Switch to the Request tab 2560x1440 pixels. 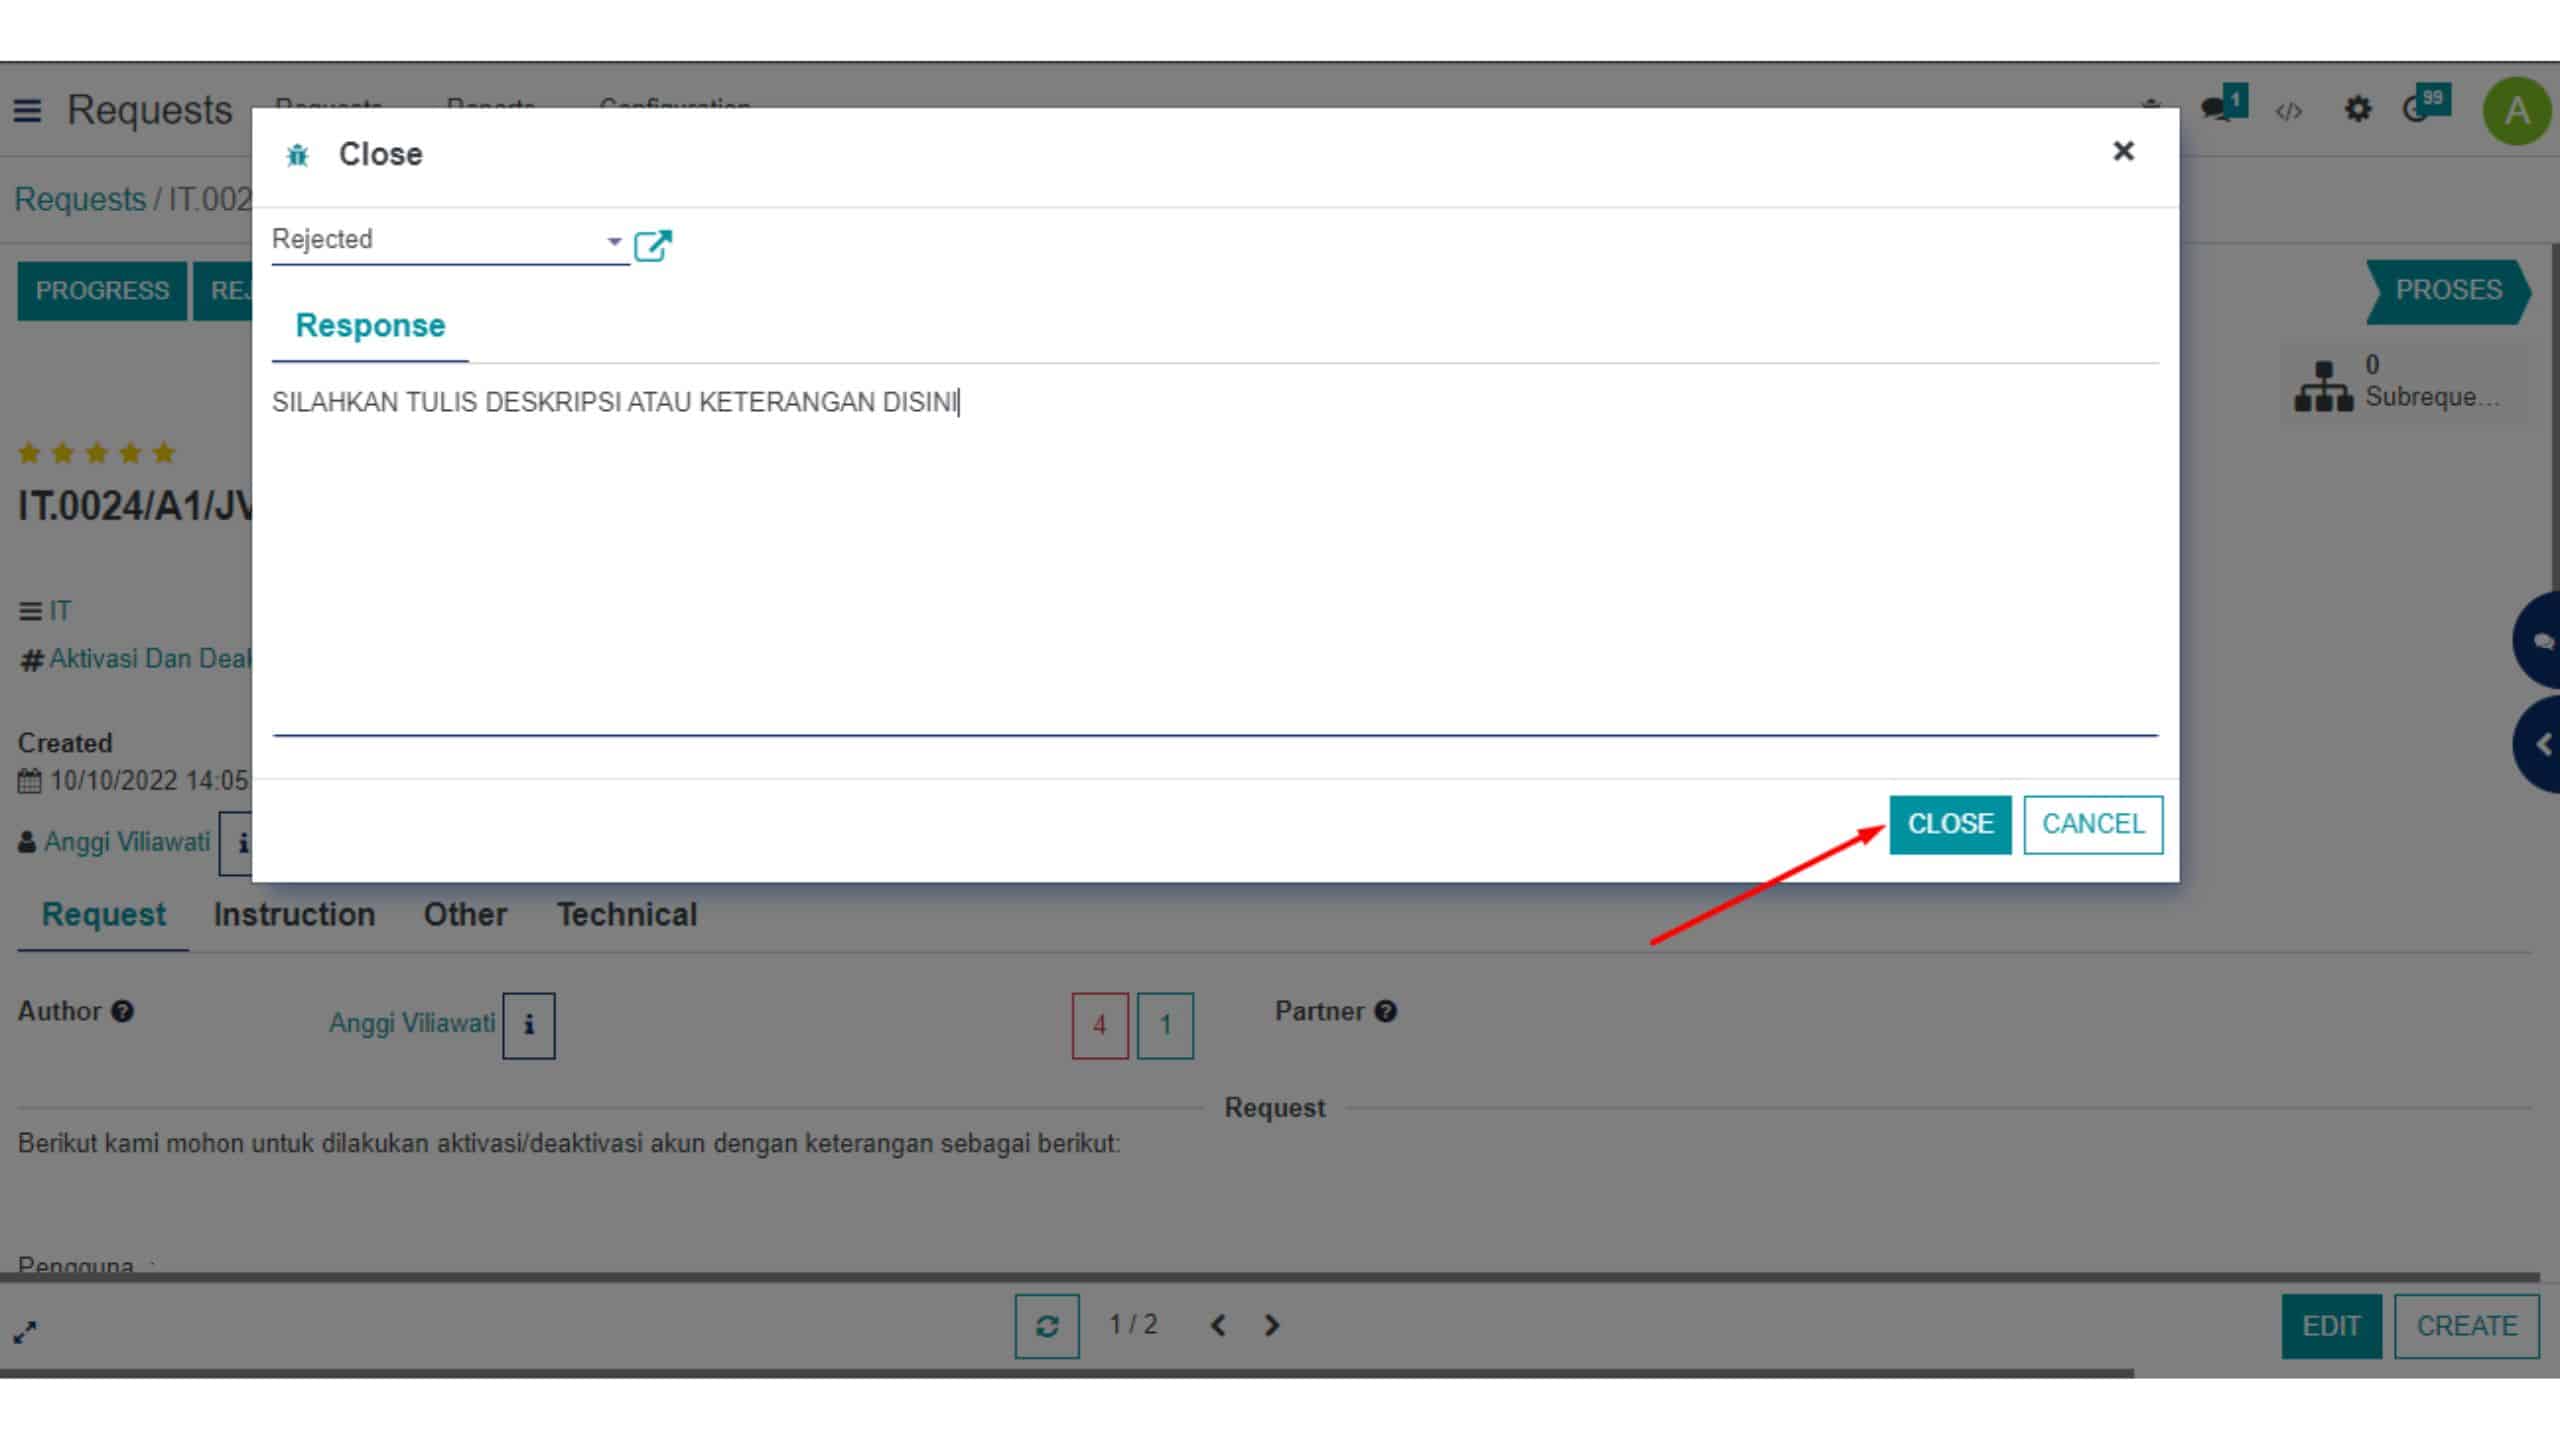point(103,915)
